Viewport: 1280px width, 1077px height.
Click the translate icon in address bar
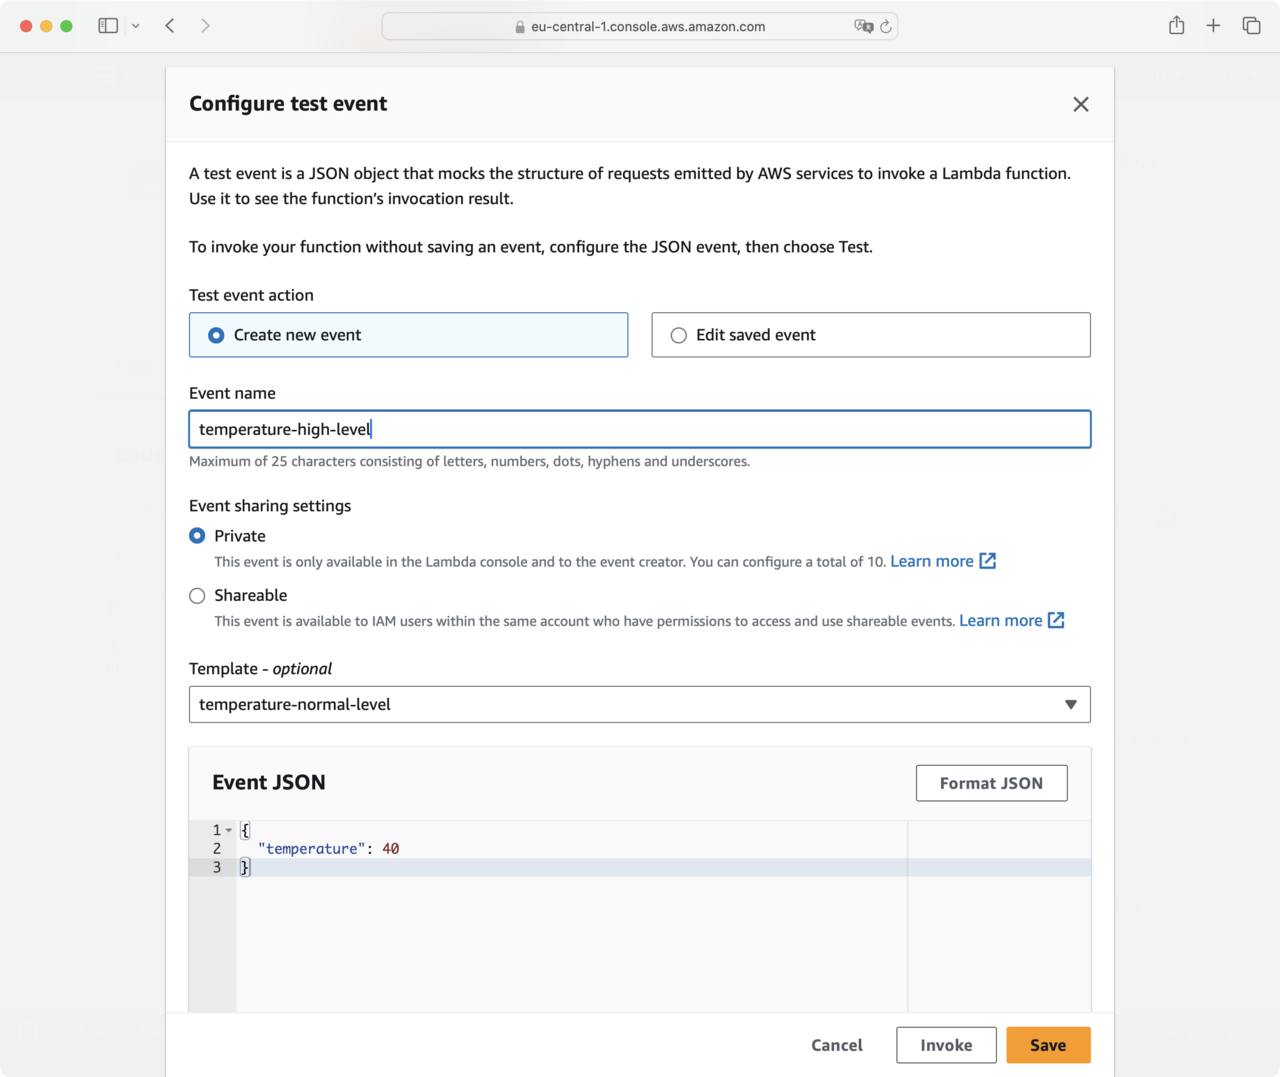tap(863, 27)
